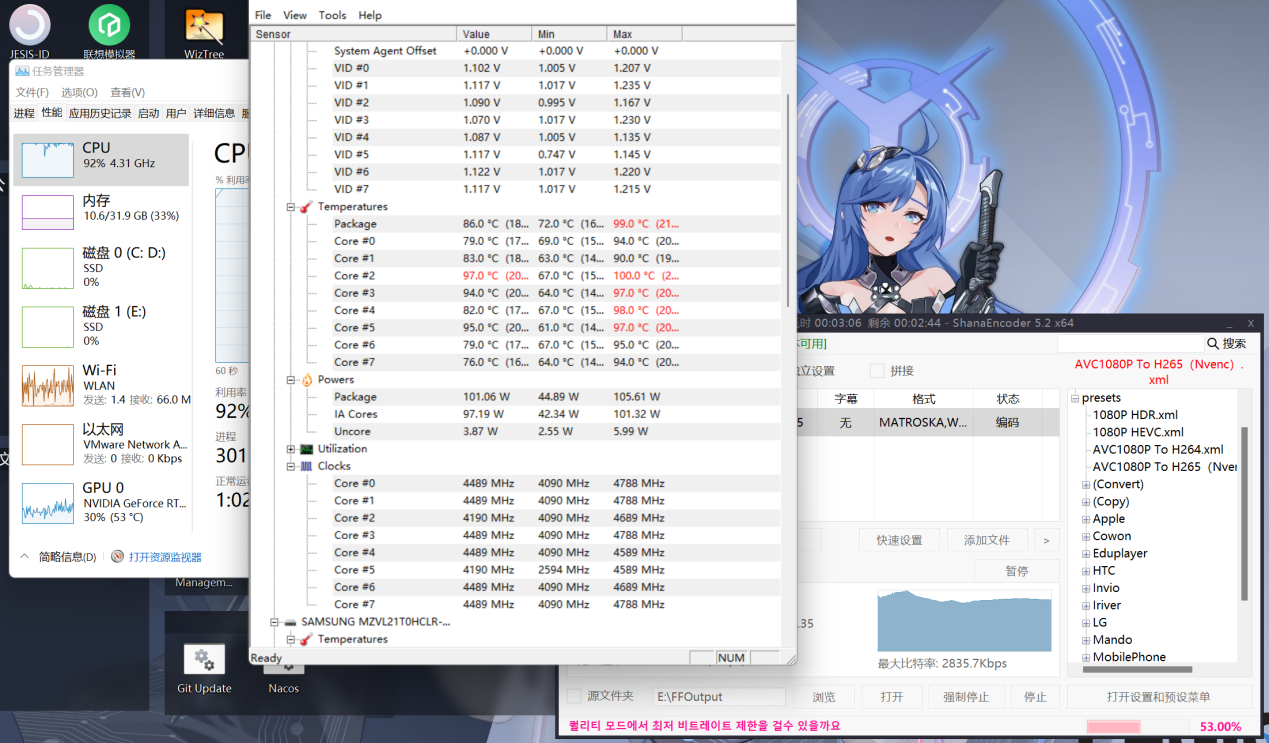Select the AVC1080P To H264.xml preset
Image resolution: width=1269 pixels, height=743 pixels.
click(x=1158, y=449)
